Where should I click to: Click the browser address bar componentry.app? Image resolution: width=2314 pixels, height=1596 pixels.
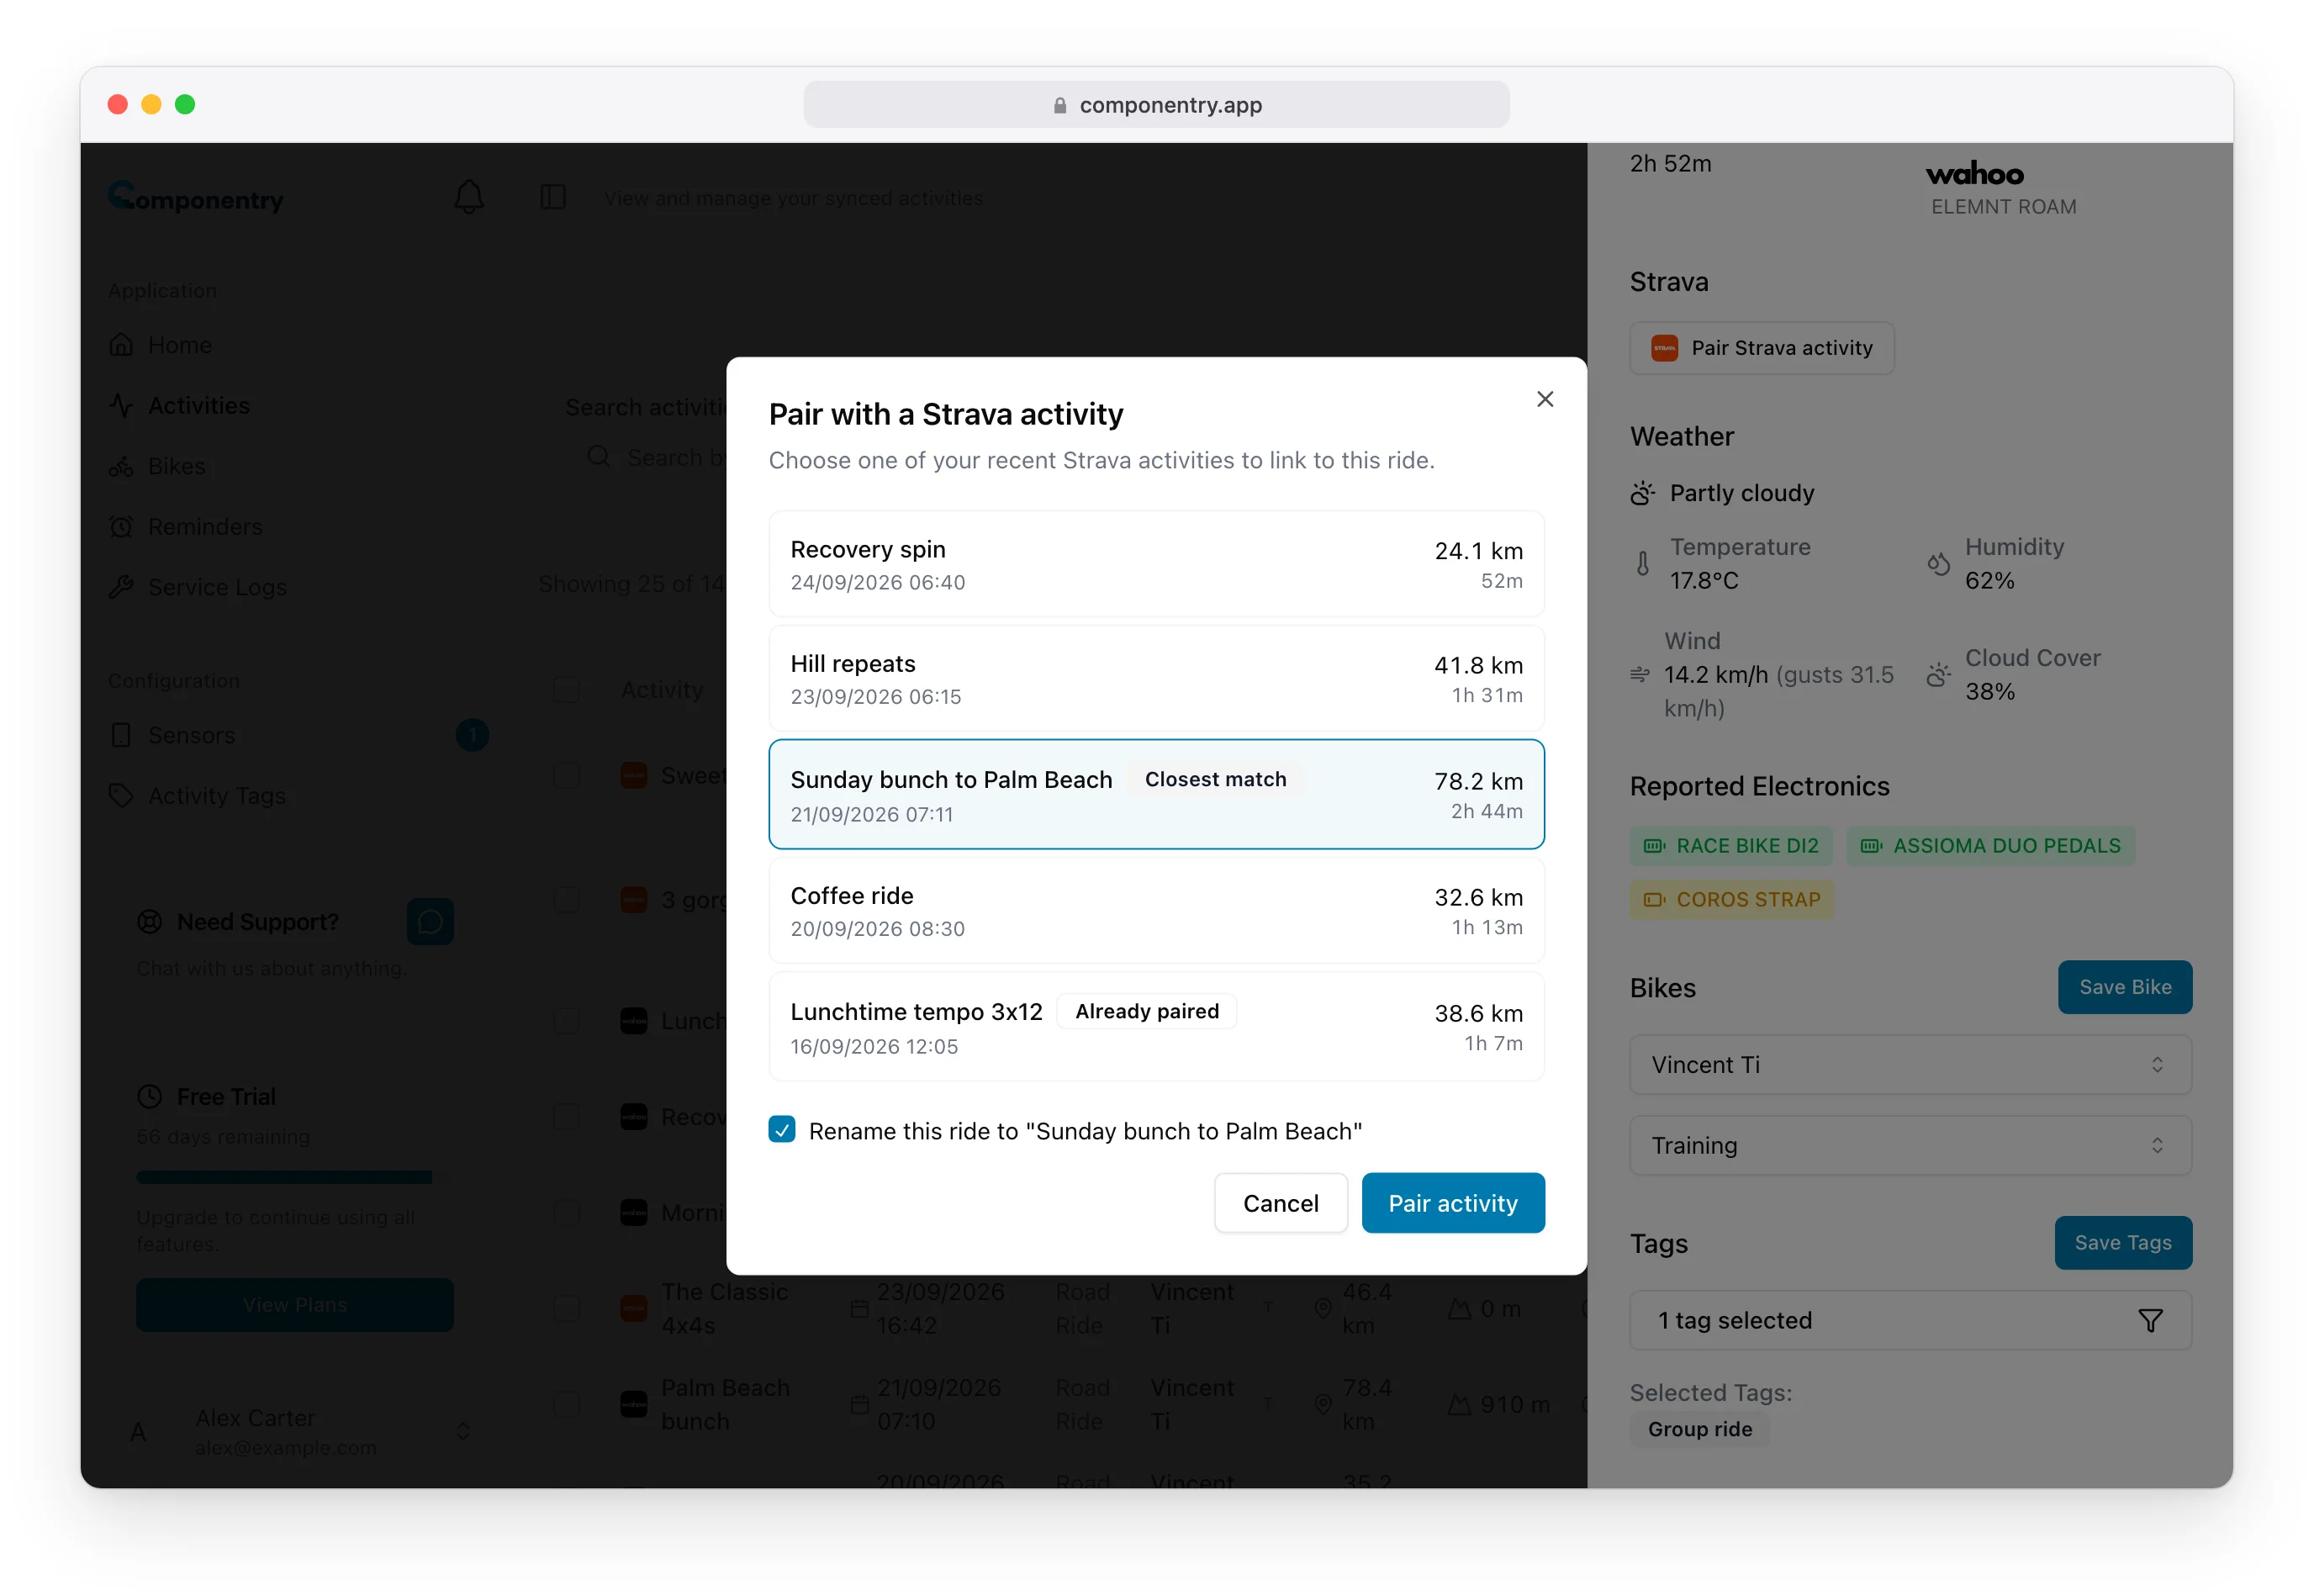click(1156, 105)
